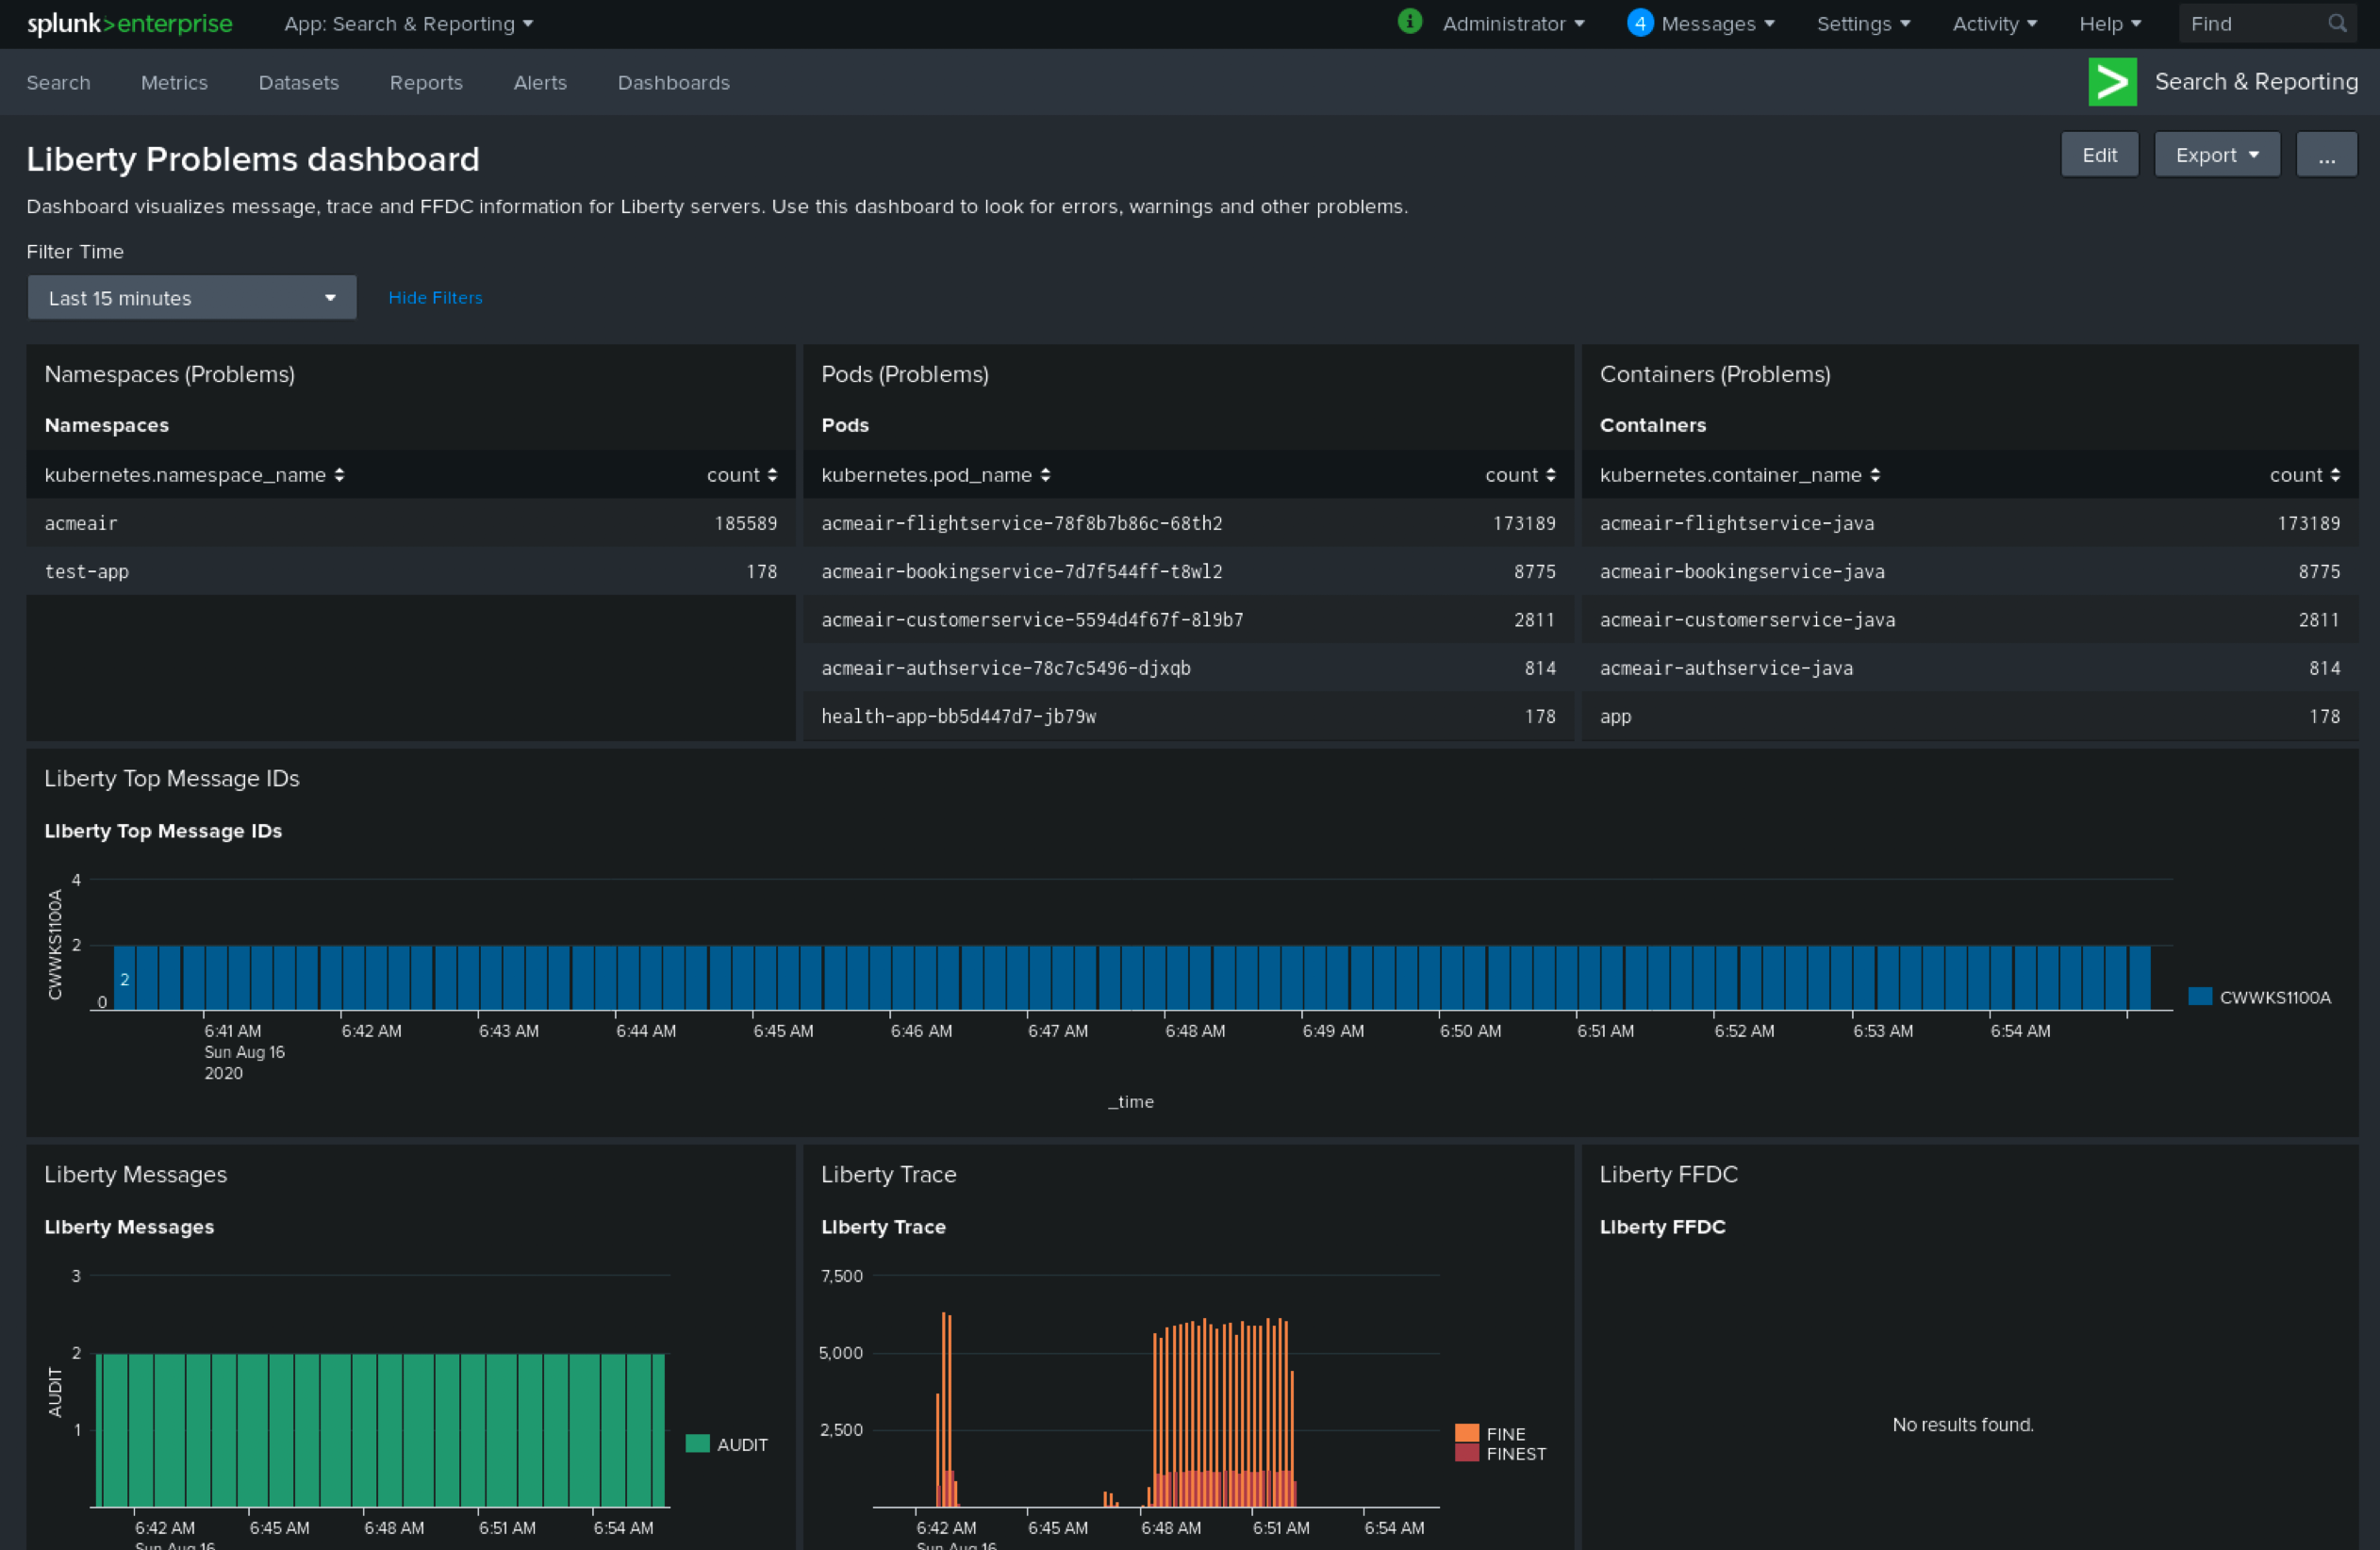Screen dimensions: 2380x1550
Task: Click the blue Messages count badge
Action: 1639,23
